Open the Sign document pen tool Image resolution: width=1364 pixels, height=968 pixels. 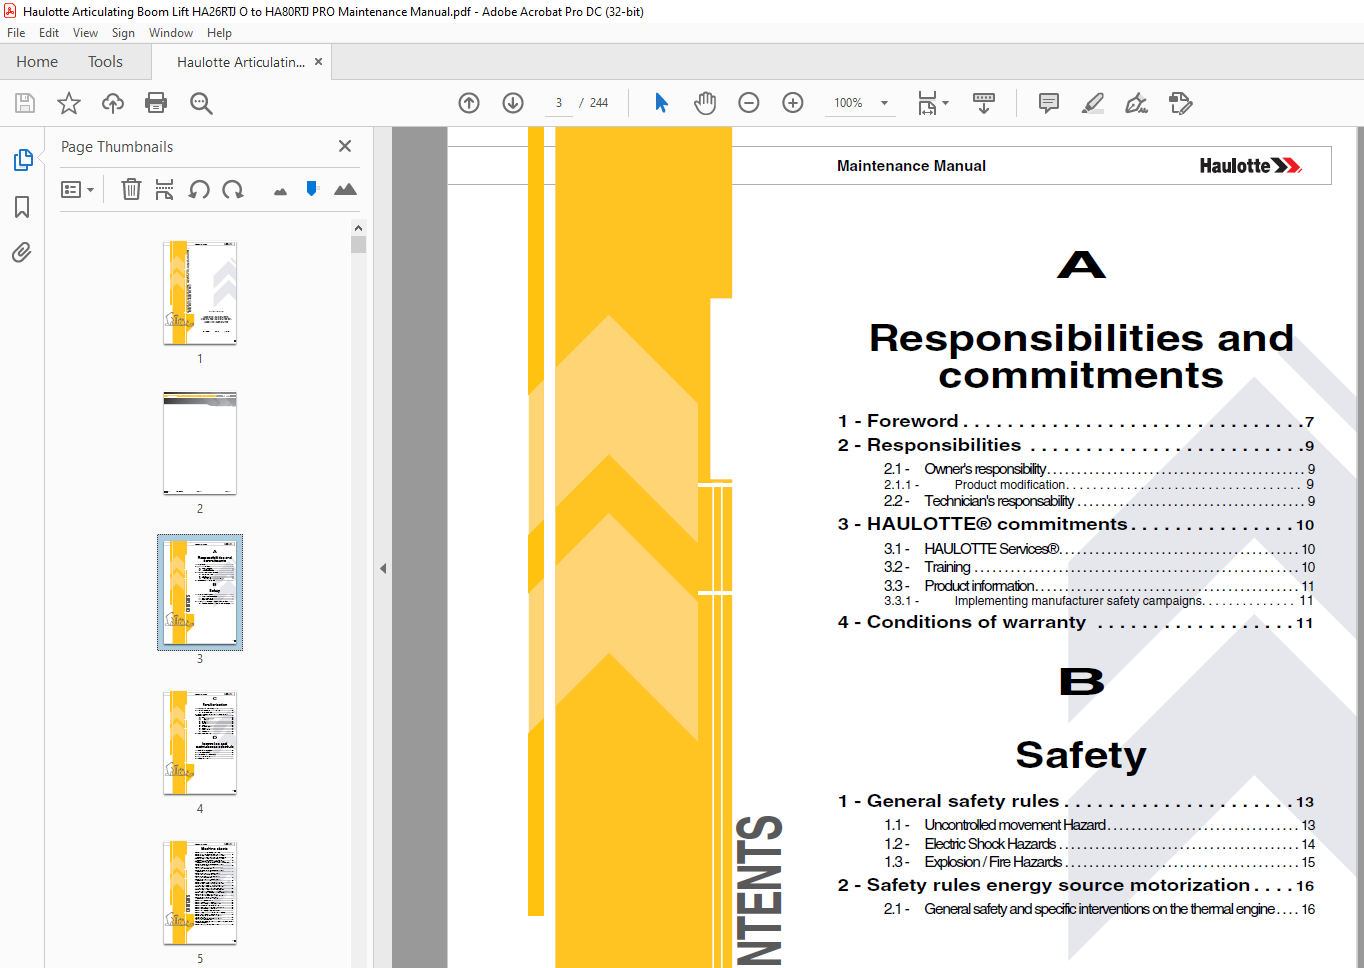coord(1136,103)
